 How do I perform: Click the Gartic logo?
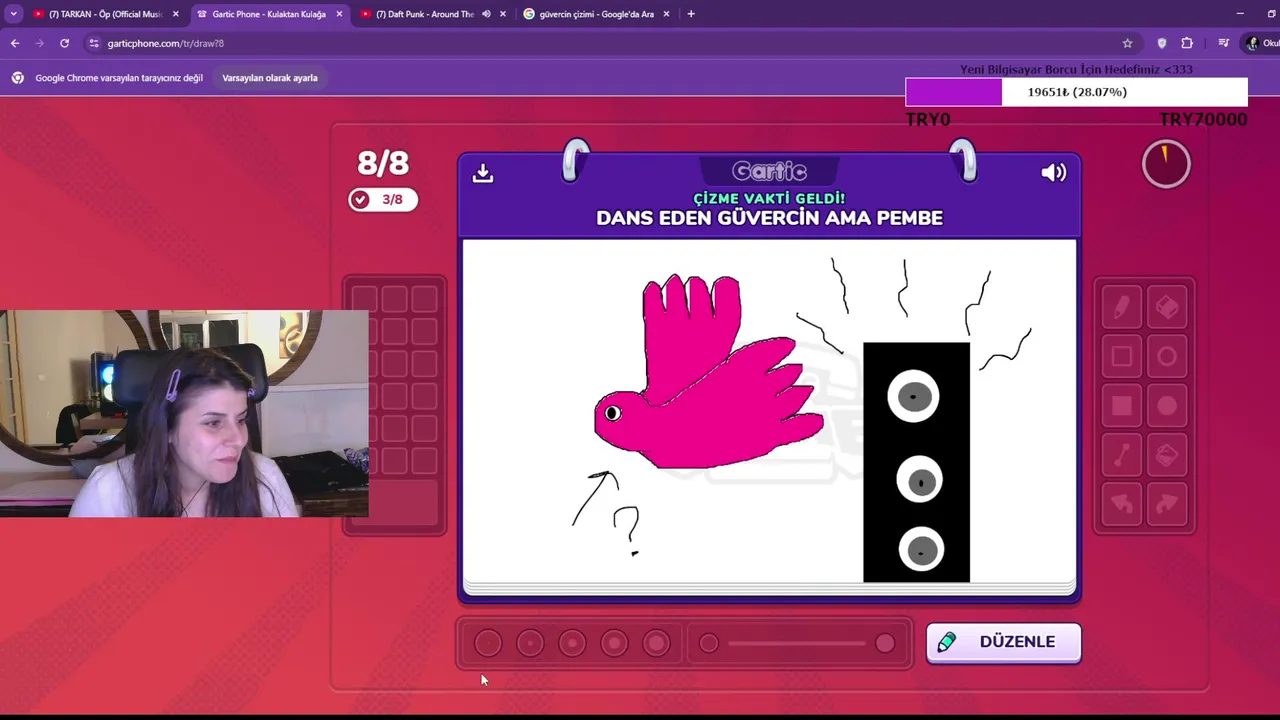769,172
